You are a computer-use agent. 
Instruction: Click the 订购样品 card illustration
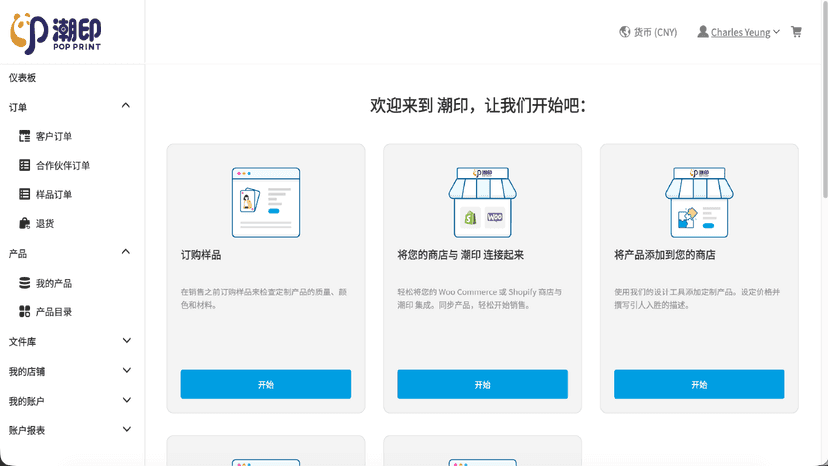(x=266, y=202)
